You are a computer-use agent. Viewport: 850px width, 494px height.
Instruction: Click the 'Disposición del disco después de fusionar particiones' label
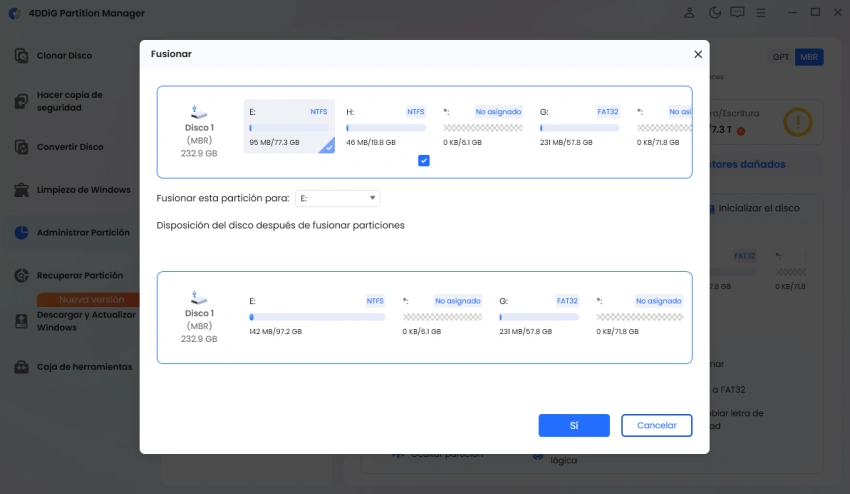(x=280, y=226)
